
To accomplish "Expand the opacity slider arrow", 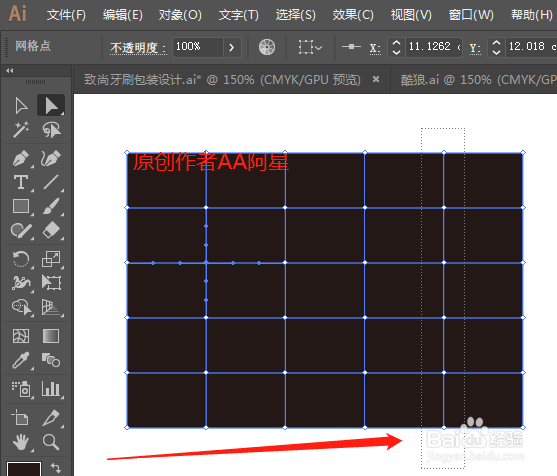I will [232, 47].
